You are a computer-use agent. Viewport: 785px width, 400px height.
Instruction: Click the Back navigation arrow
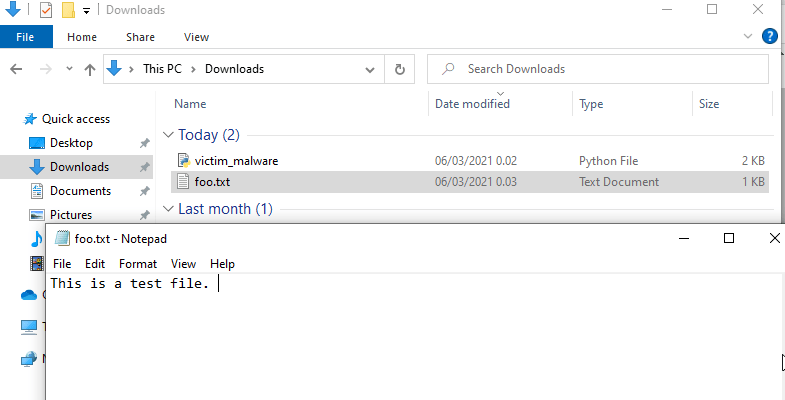click(17, 69)
